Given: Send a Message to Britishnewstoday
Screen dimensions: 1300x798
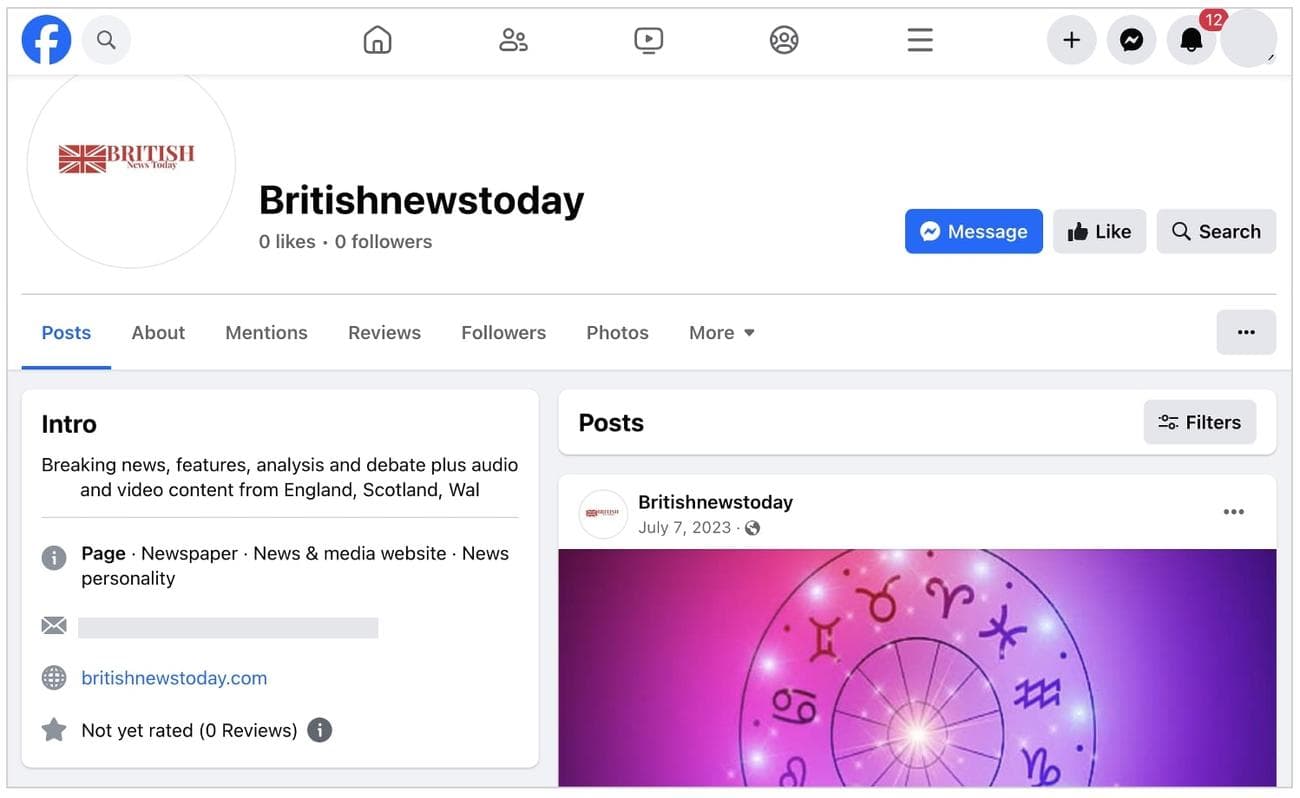Looking at the screenshot, I should [x=973, y=231].
